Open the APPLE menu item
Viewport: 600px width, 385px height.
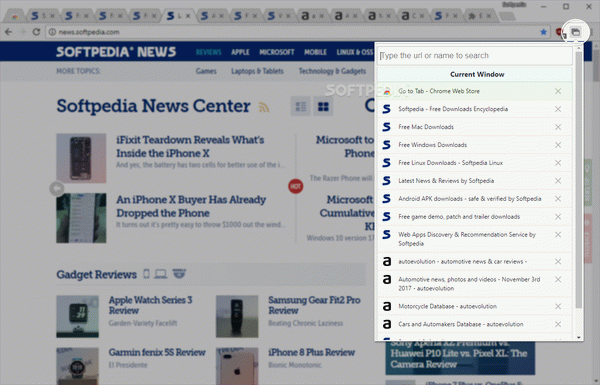(240, 52)
